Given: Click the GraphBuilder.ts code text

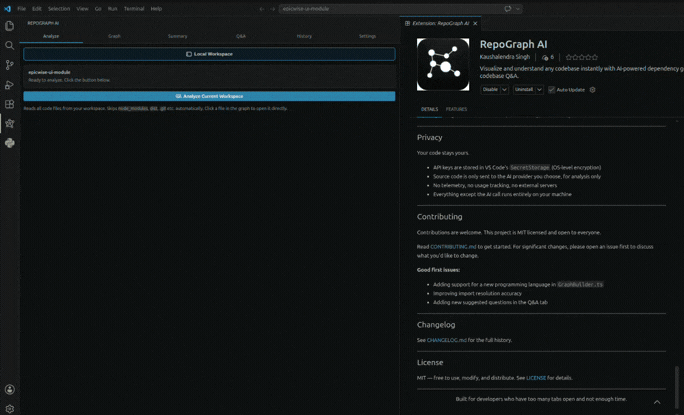Looking at the screenshot, I should coord(580,285).
